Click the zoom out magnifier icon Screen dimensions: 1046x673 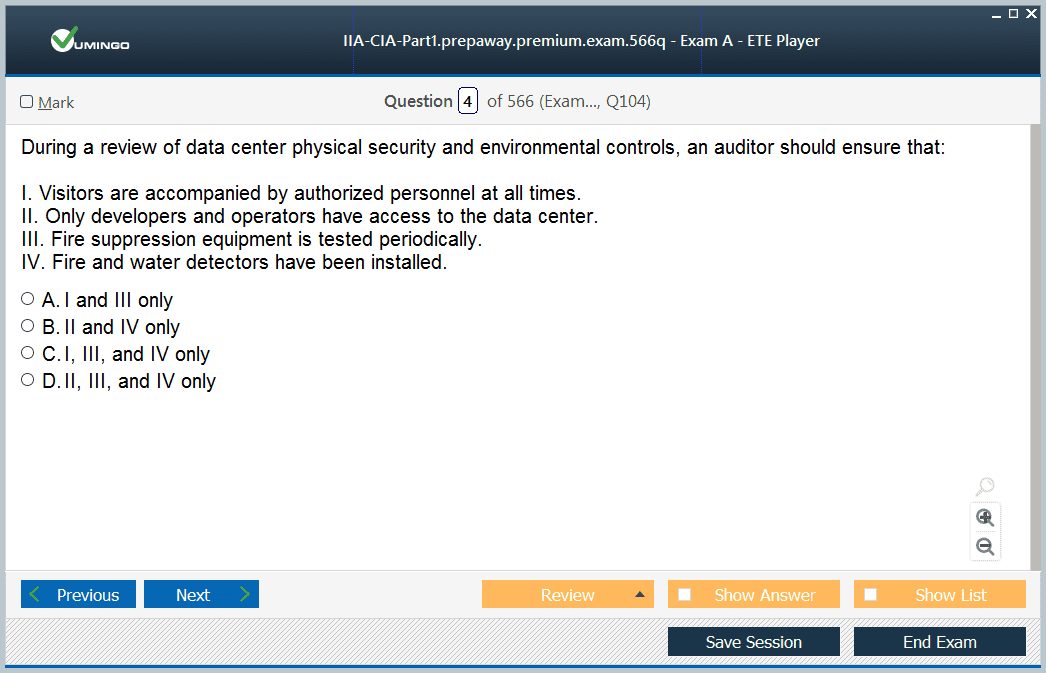click(985, 546)
